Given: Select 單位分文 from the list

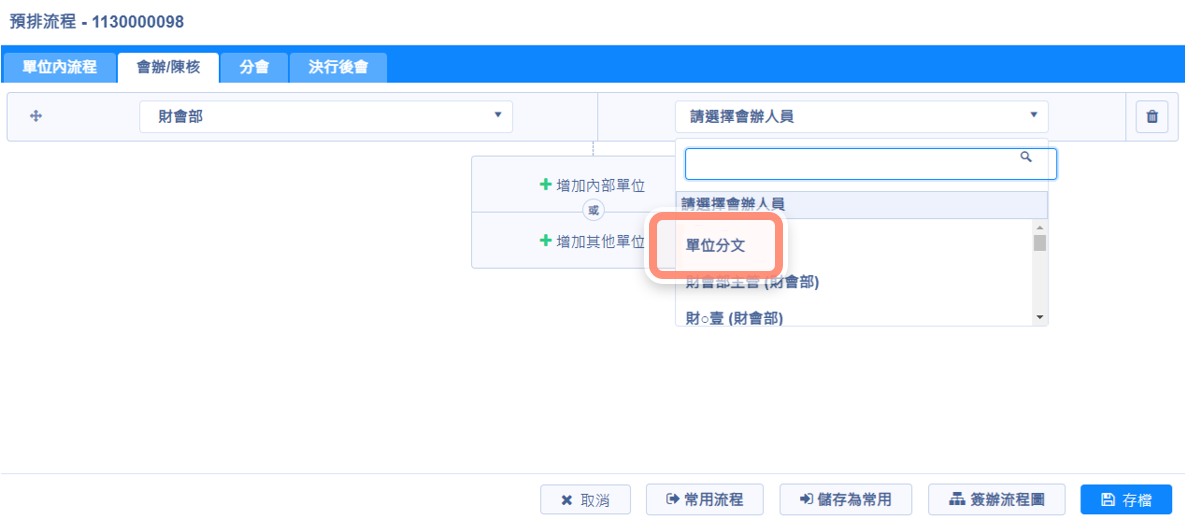Looking at the screenshot, I should (x=716, y=246).
